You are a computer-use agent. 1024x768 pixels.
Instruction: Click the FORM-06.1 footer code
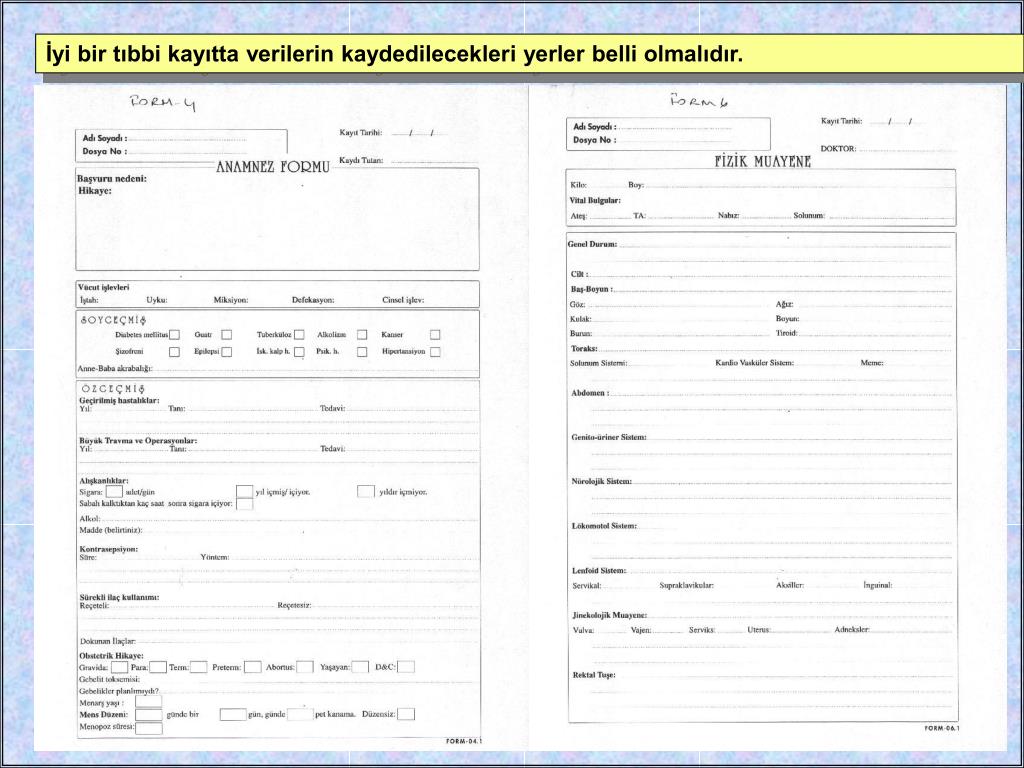click(x=942, y=728)
